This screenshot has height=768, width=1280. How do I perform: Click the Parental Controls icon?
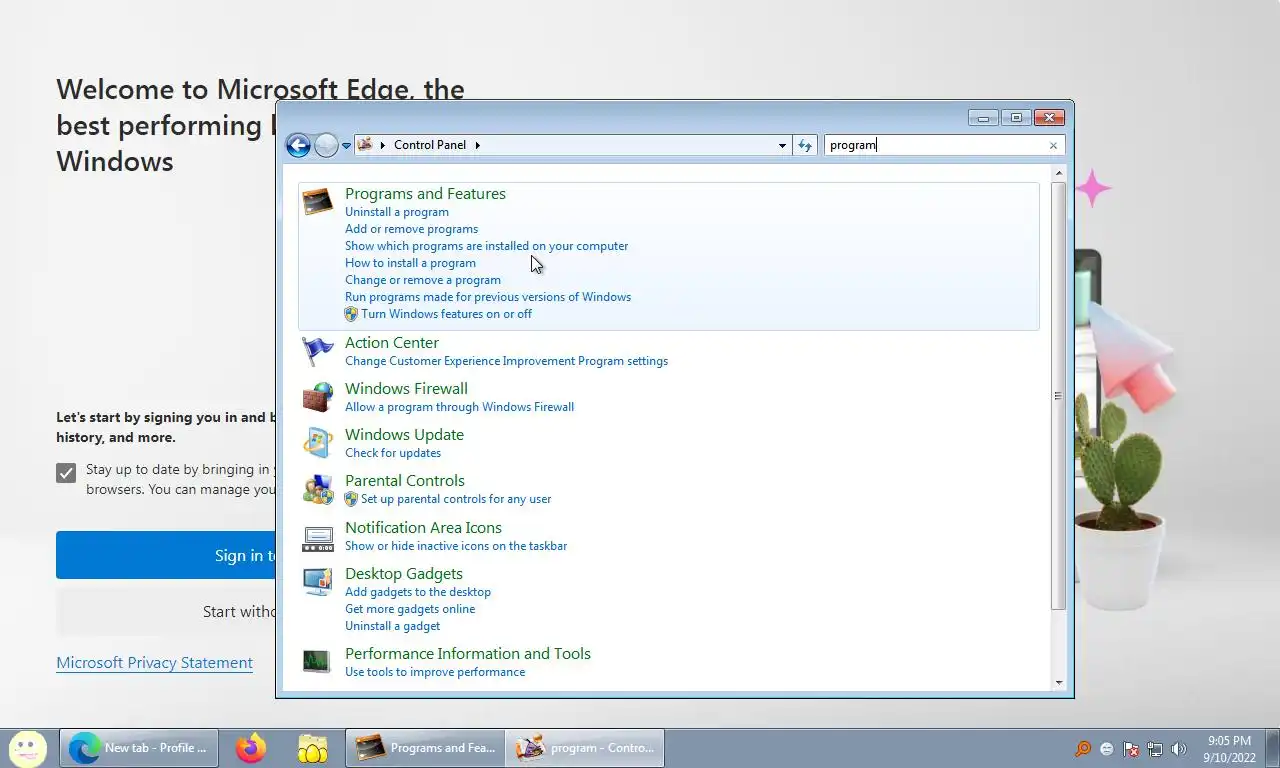318,489
